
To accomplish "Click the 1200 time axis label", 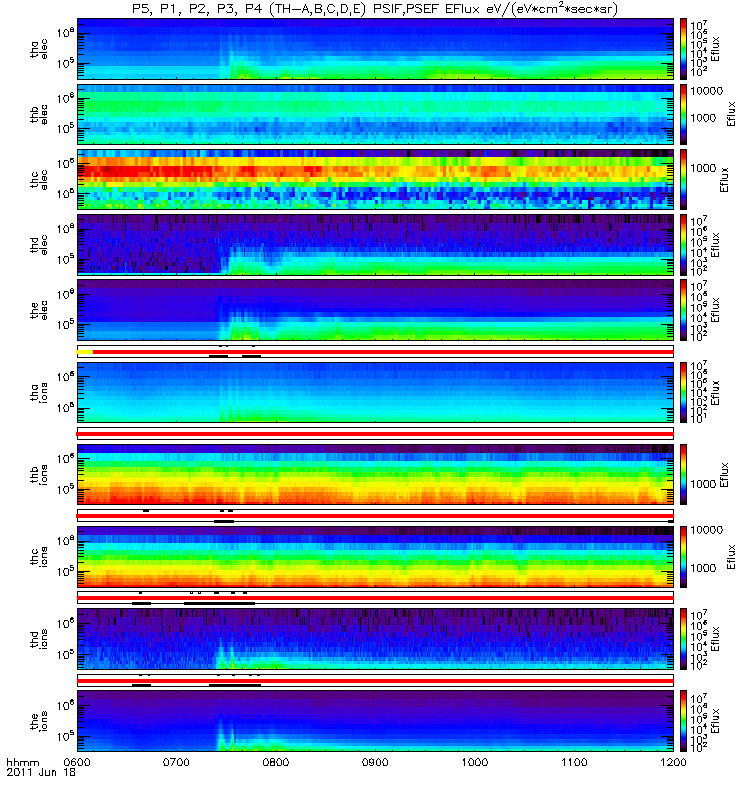I will point(673,762).
